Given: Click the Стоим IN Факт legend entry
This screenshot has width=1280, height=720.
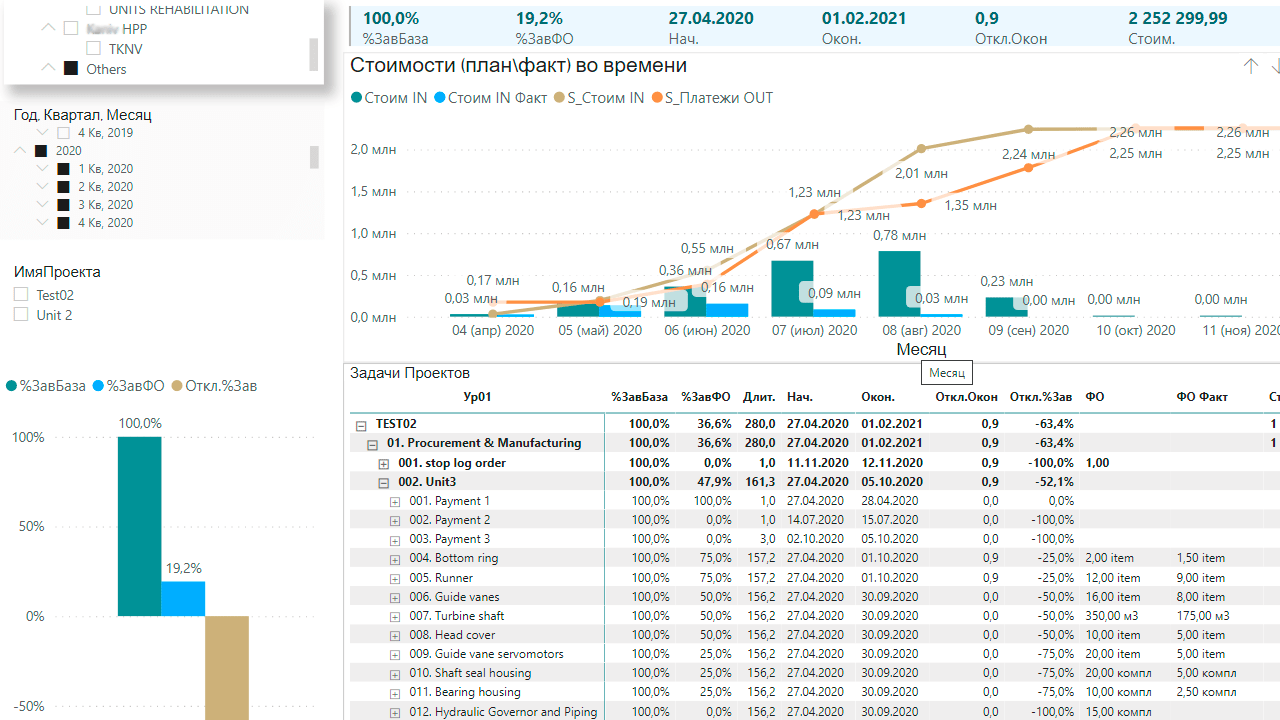Looking at the screenshot, I should tap(497, 98).
